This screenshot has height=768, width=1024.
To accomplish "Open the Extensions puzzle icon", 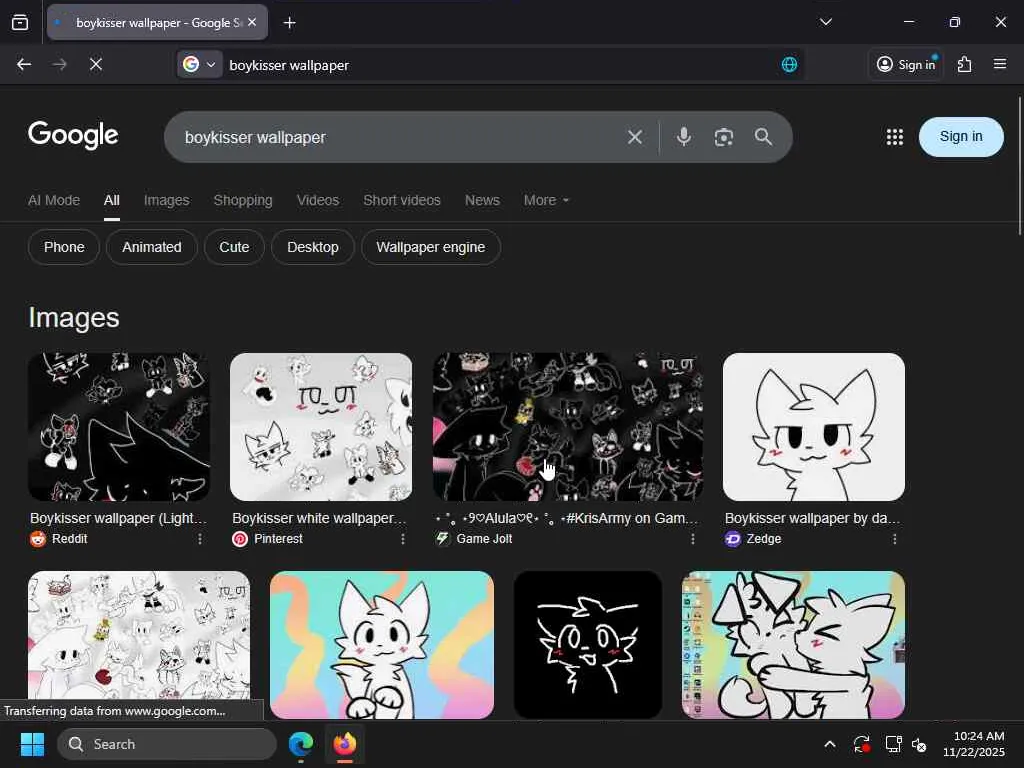I will (x=964, y=64).
